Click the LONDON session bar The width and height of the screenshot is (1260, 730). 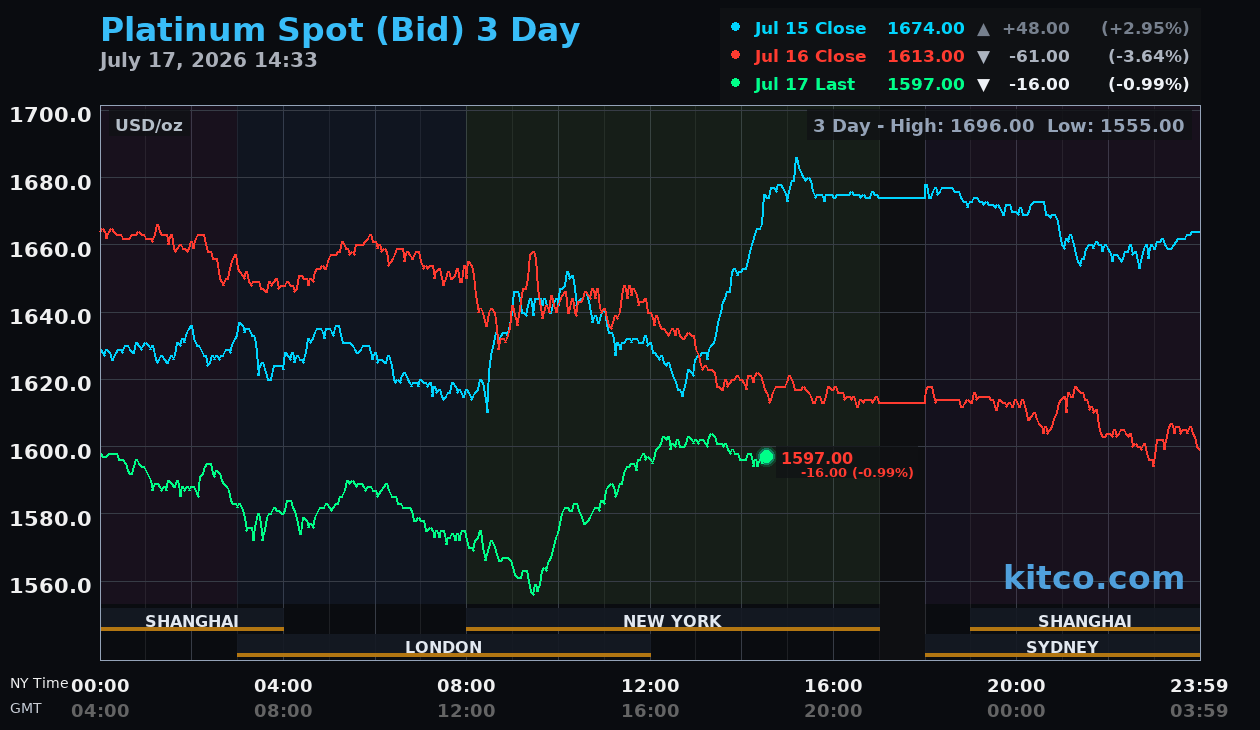pos(444,646)
